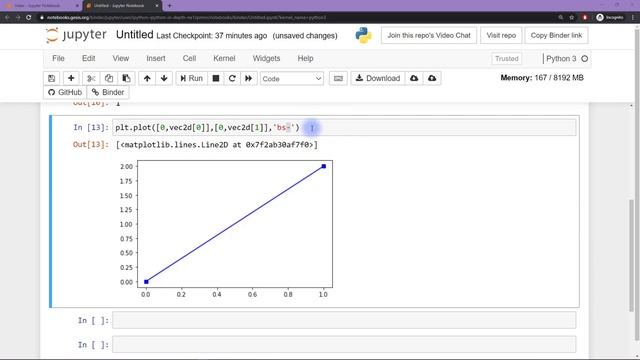
Task: Click the browser back arrow
Action: [x=7, y=18]
